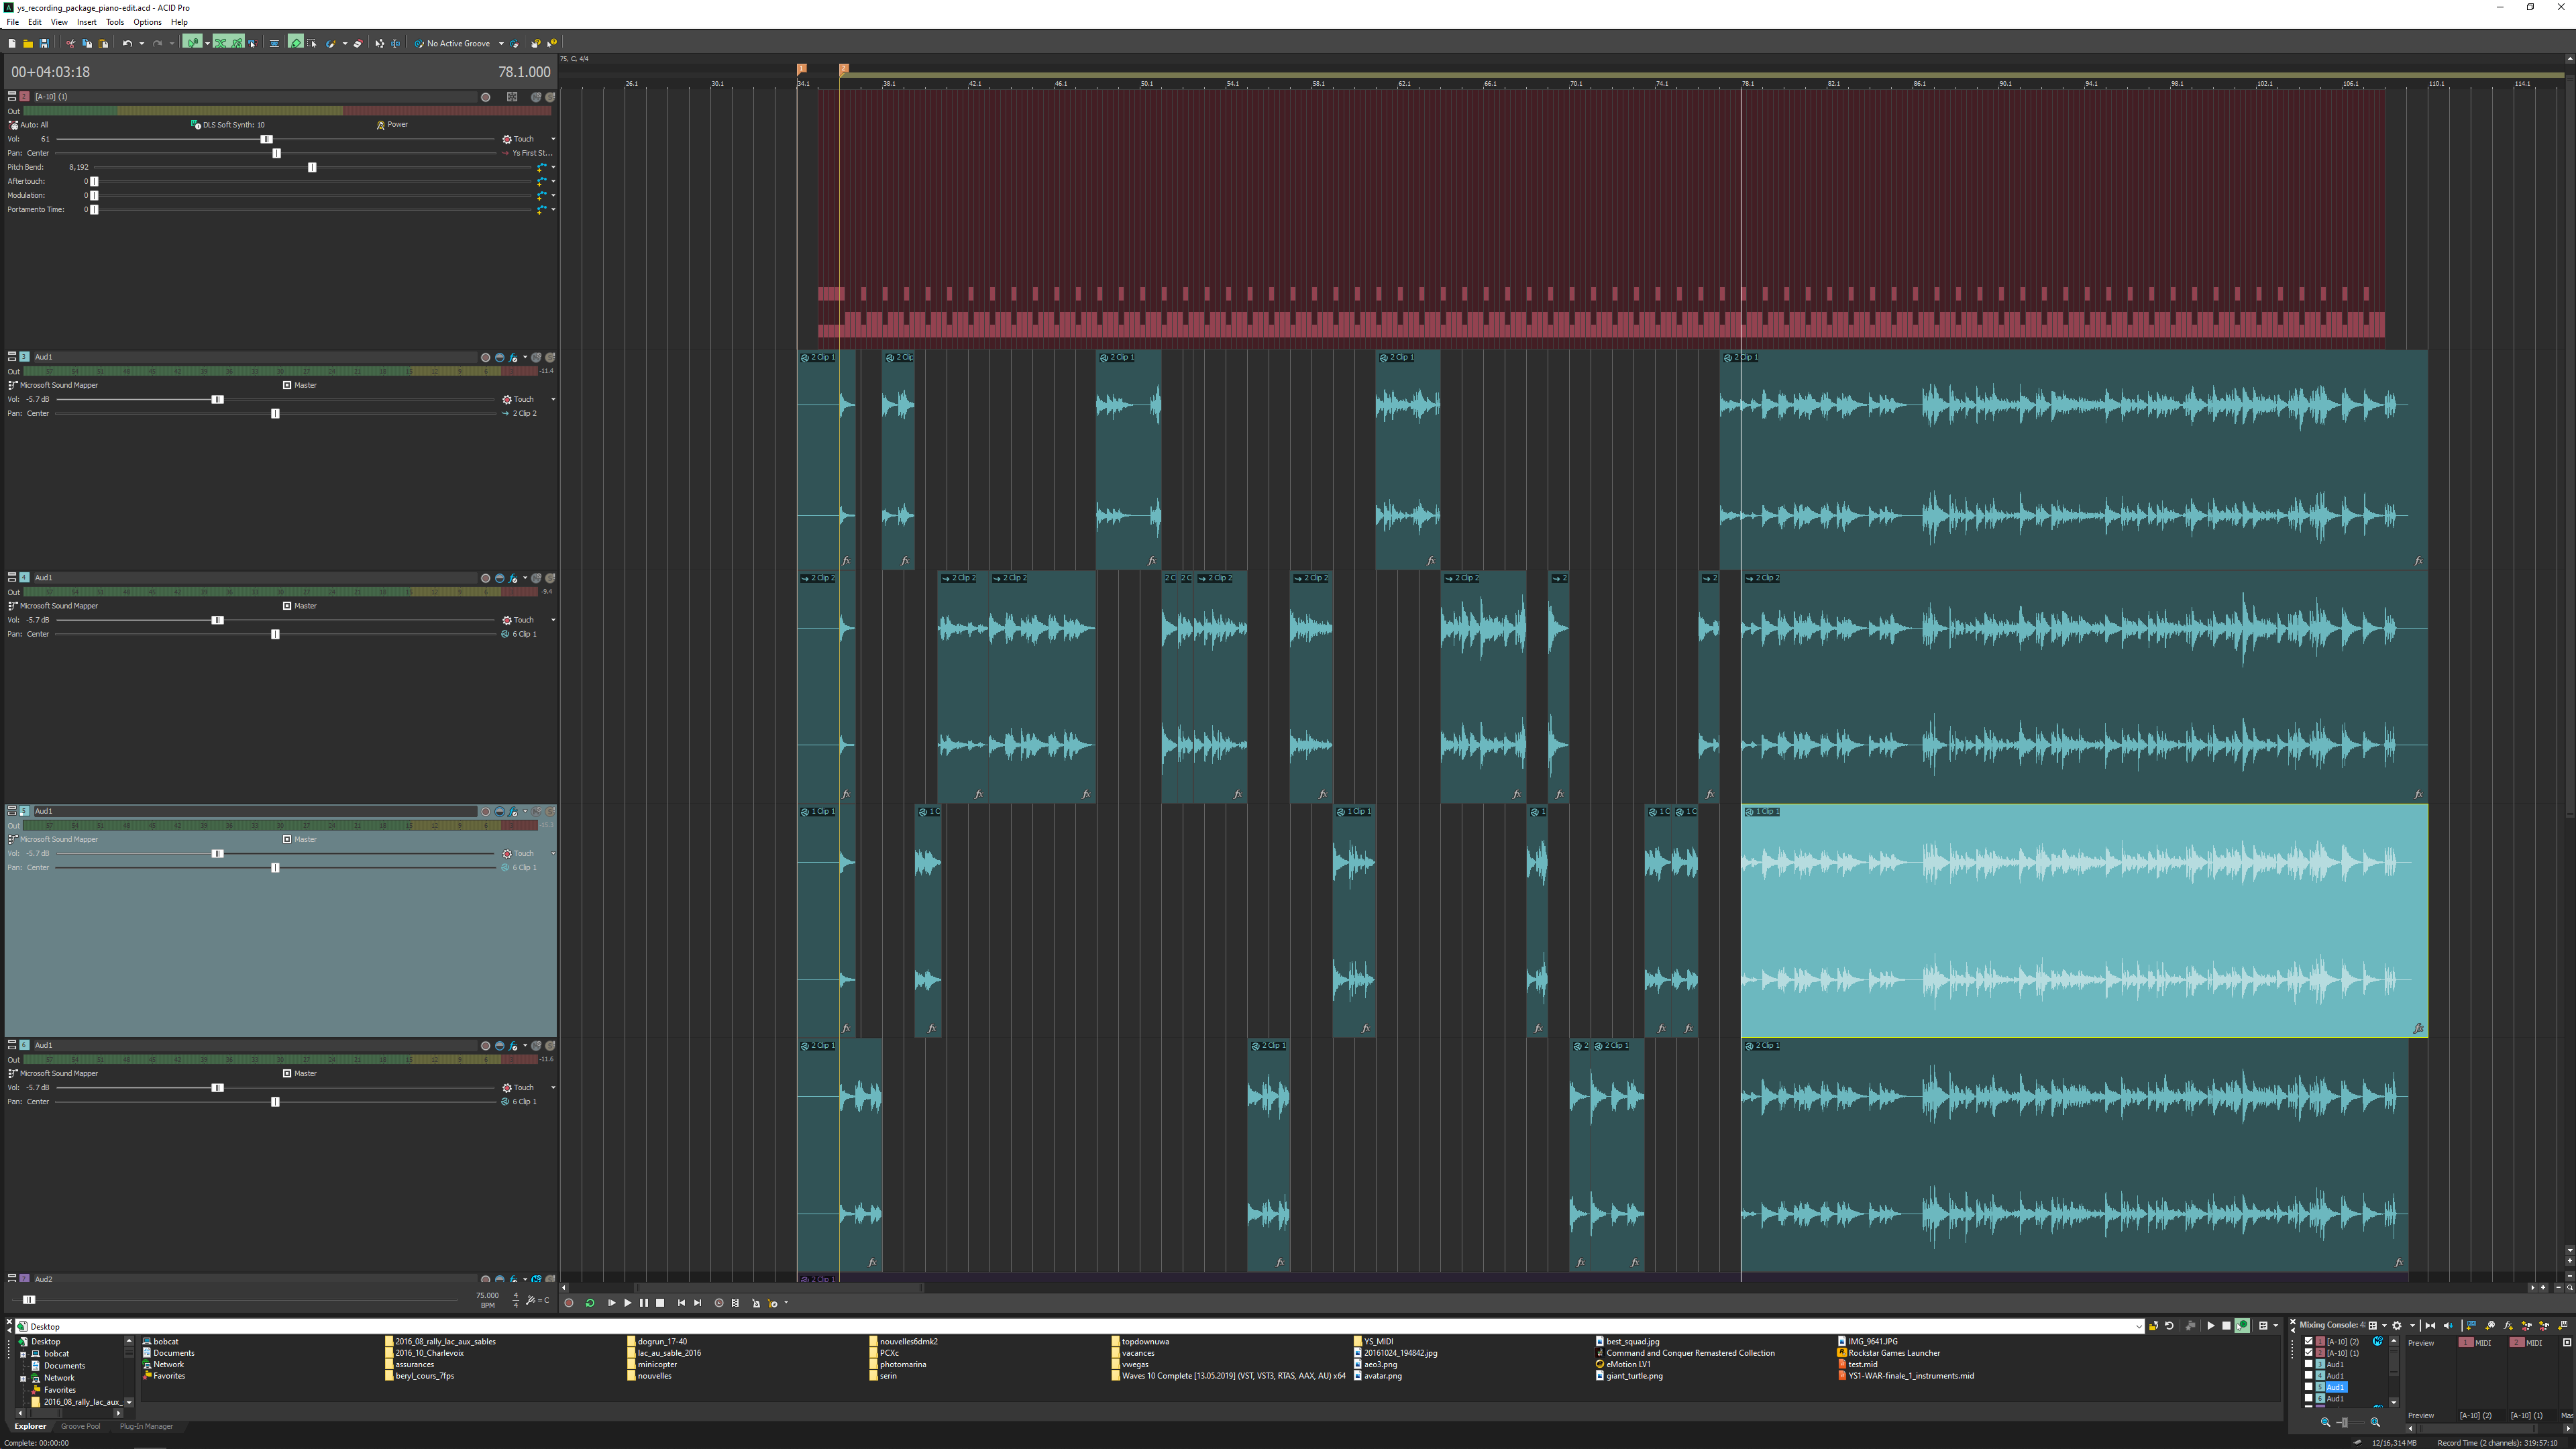
Task: Arm the [A-10] (1) track for recording
Action: click(x=486, y=97)
